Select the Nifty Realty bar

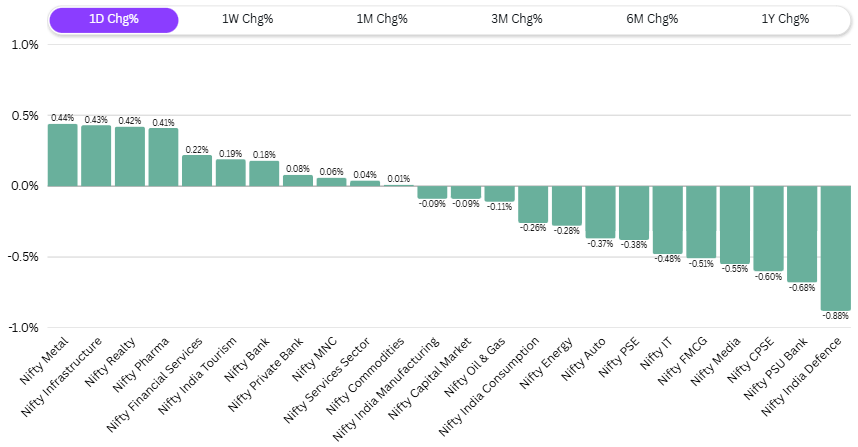click(x=130, y=156)
